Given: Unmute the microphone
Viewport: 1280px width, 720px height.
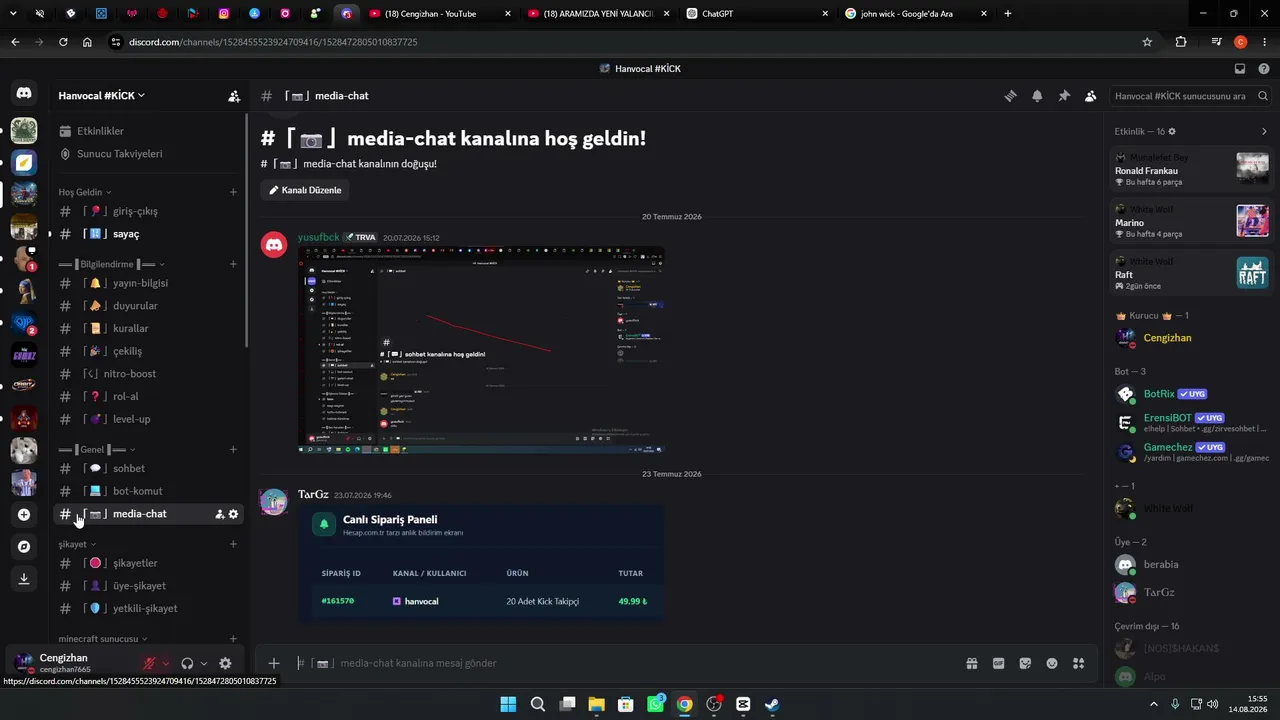Looking at the screenshot, I should pyautogui.click(x=149, y=663).
